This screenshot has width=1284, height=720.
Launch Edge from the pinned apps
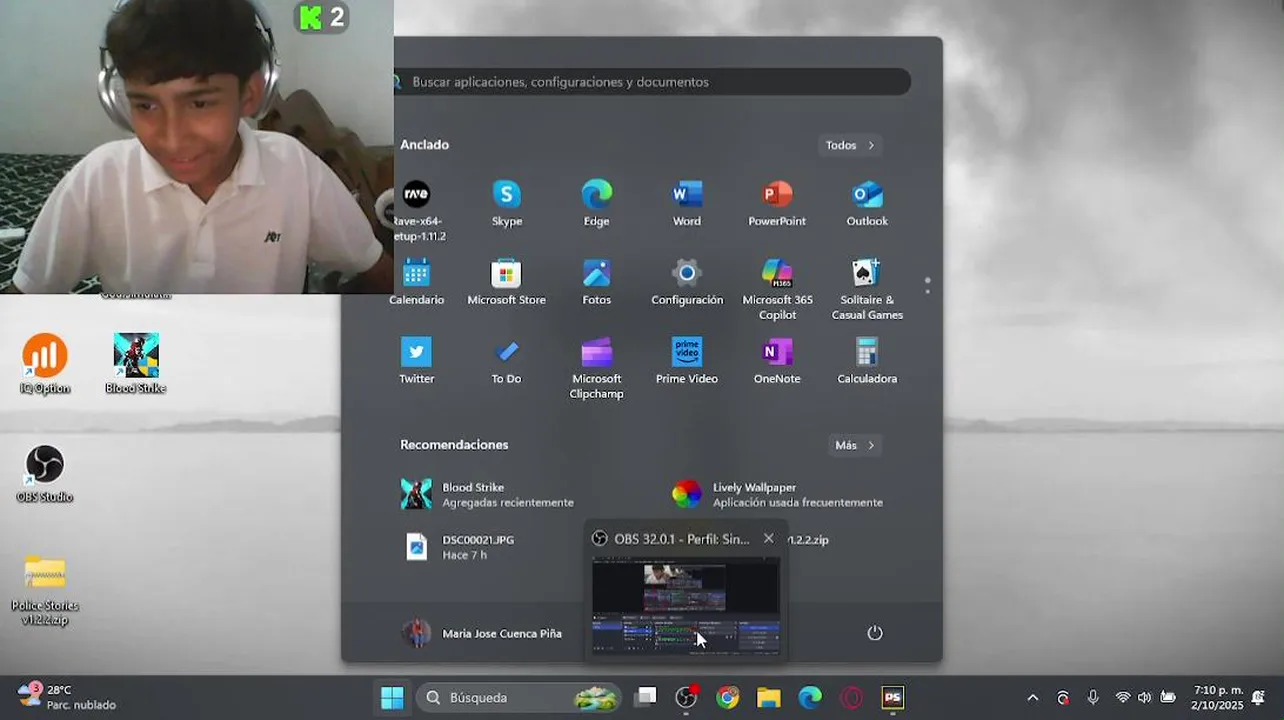point(597,203)
